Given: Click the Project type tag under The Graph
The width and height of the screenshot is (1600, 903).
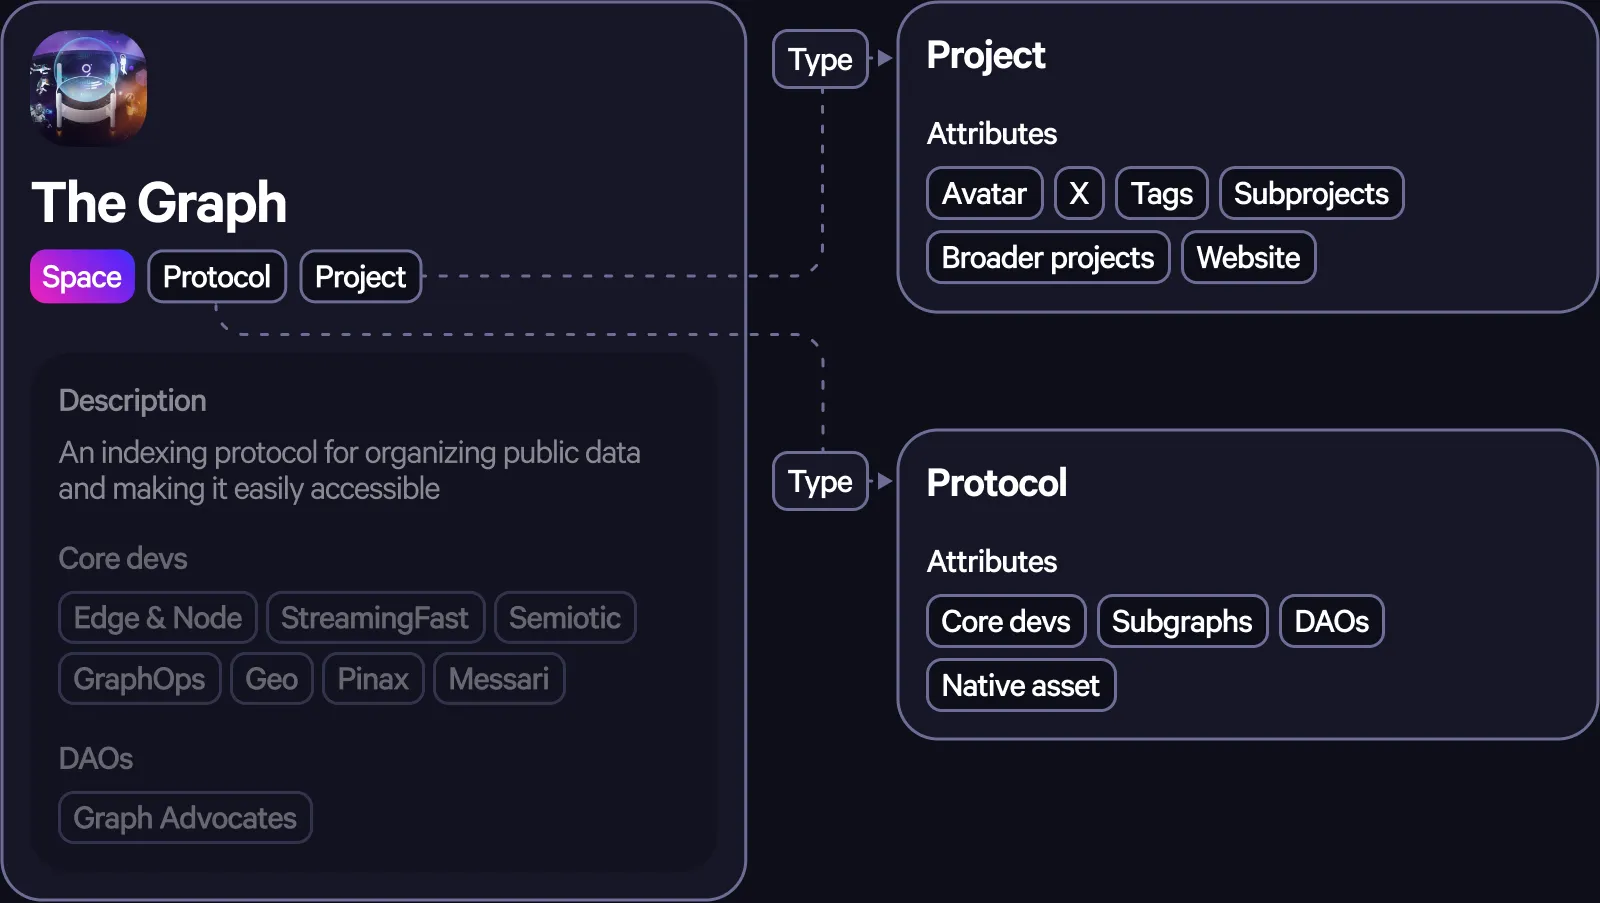Looking at the screenshot, I should point(361,276).
